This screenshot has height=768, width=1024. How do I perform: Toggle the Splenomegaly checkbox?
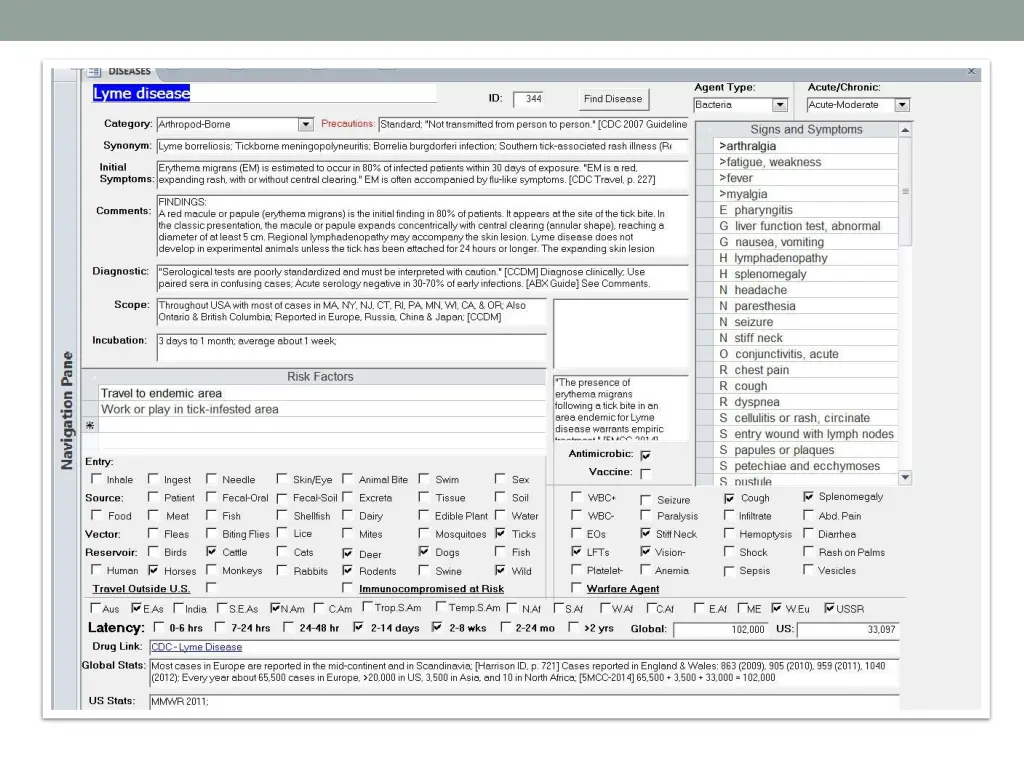click(x=808, y=496)
